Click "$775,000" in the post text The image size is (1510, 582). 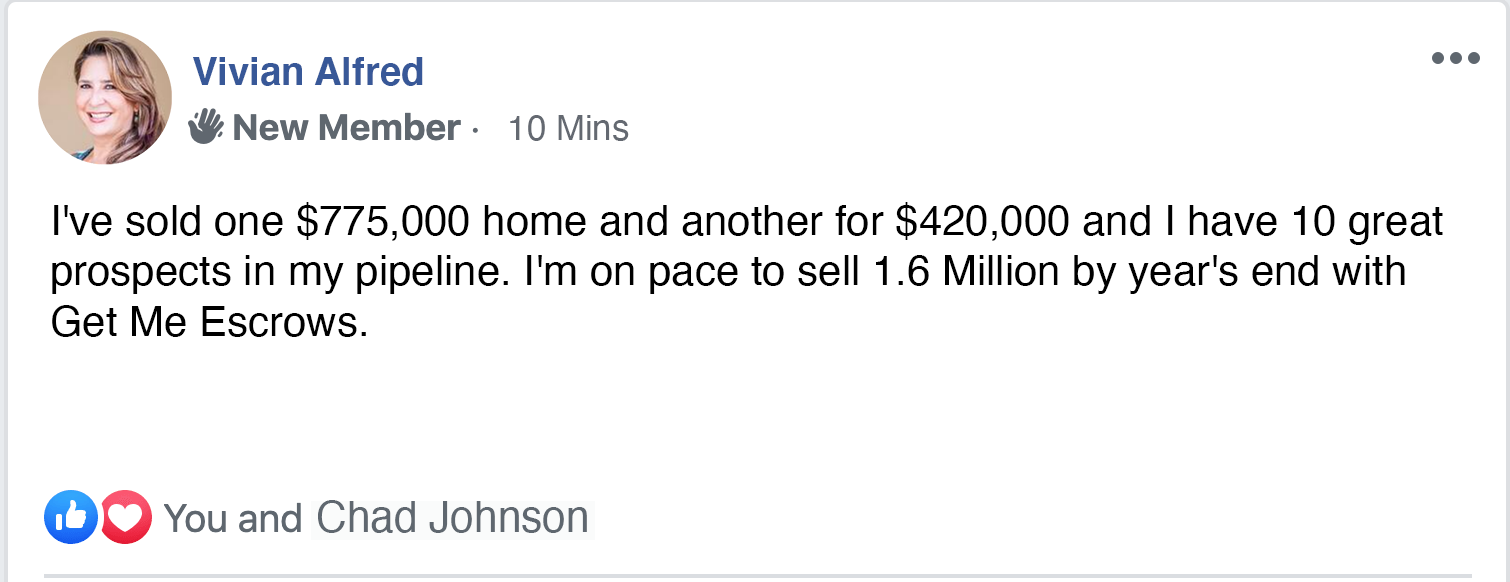(x=384, y=222)
